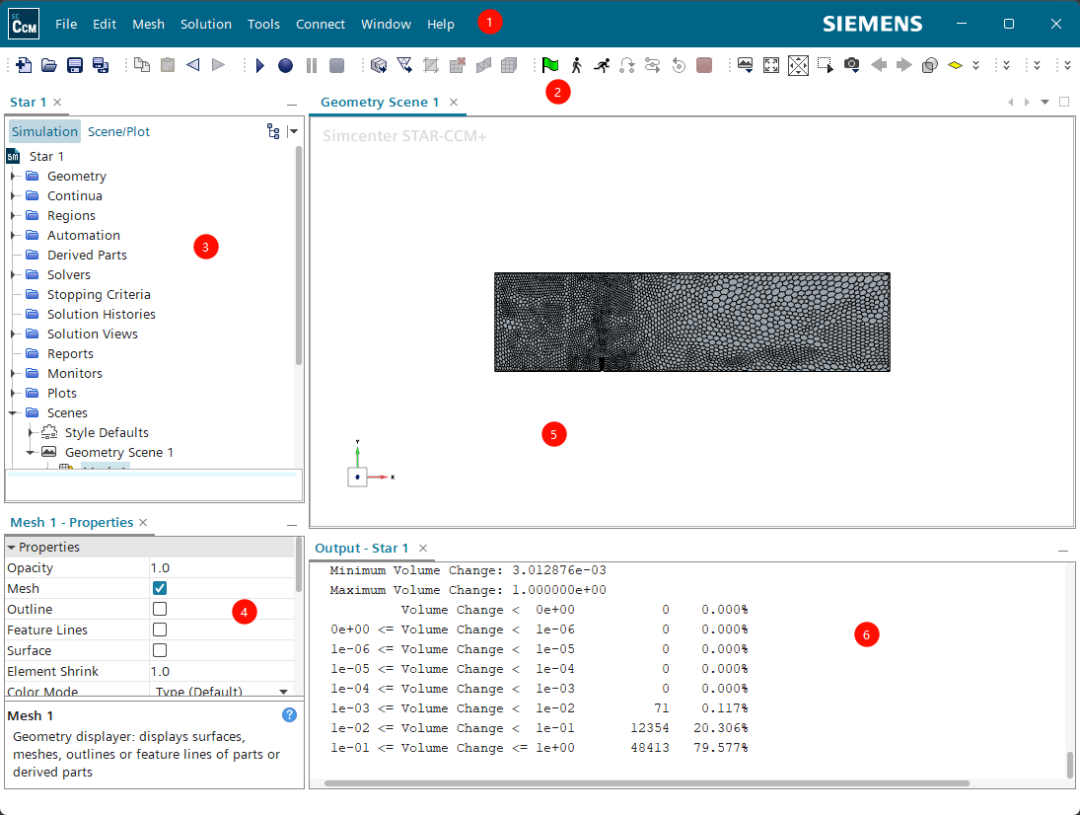Click the Run simulation running-man icon
1080x815 pixels.
coord(601,65)
